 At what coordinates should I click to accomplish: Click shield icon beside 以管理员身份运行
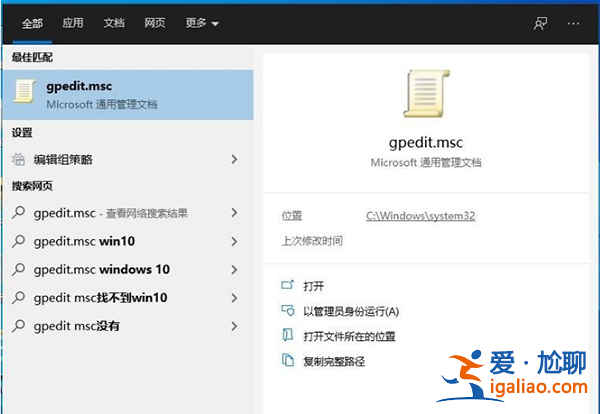pos(288,310)
